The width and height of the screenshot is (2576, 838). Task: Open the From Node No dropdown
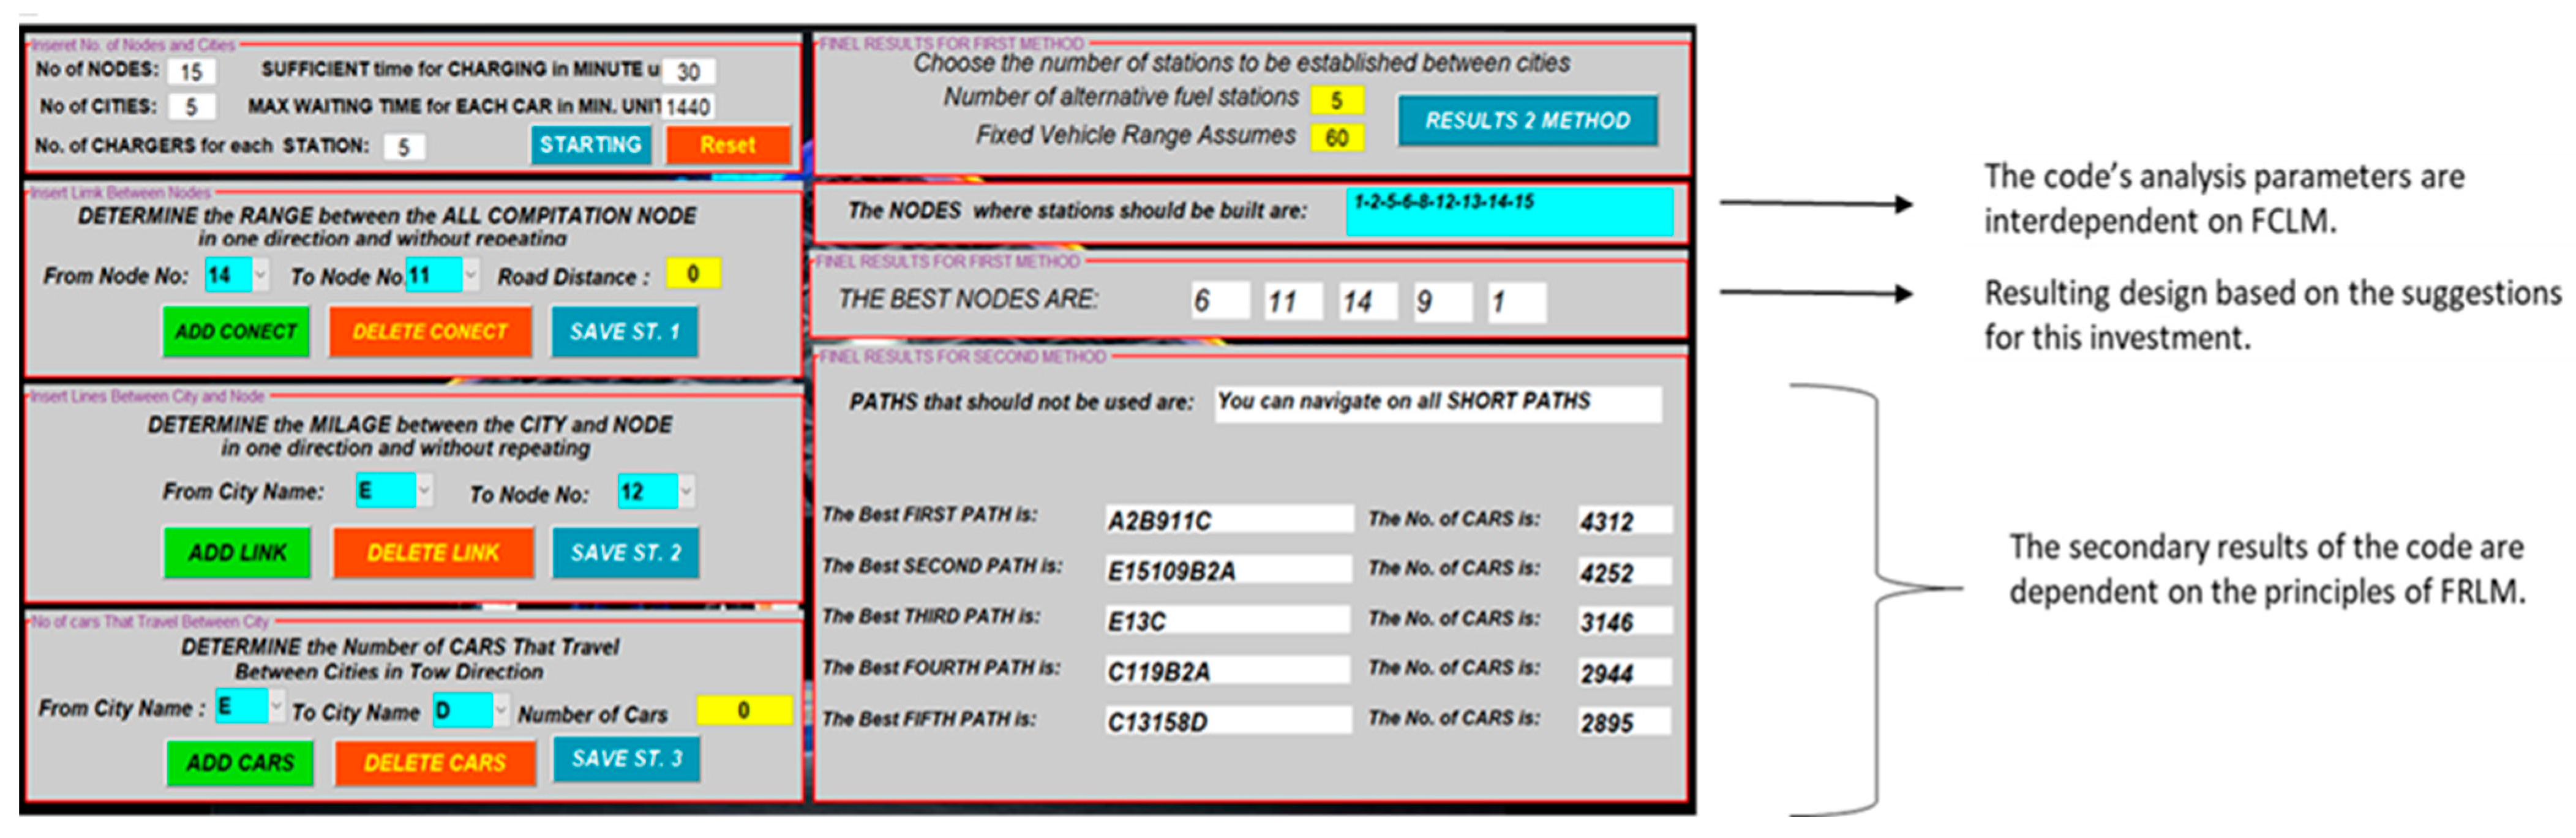(260, 275)
